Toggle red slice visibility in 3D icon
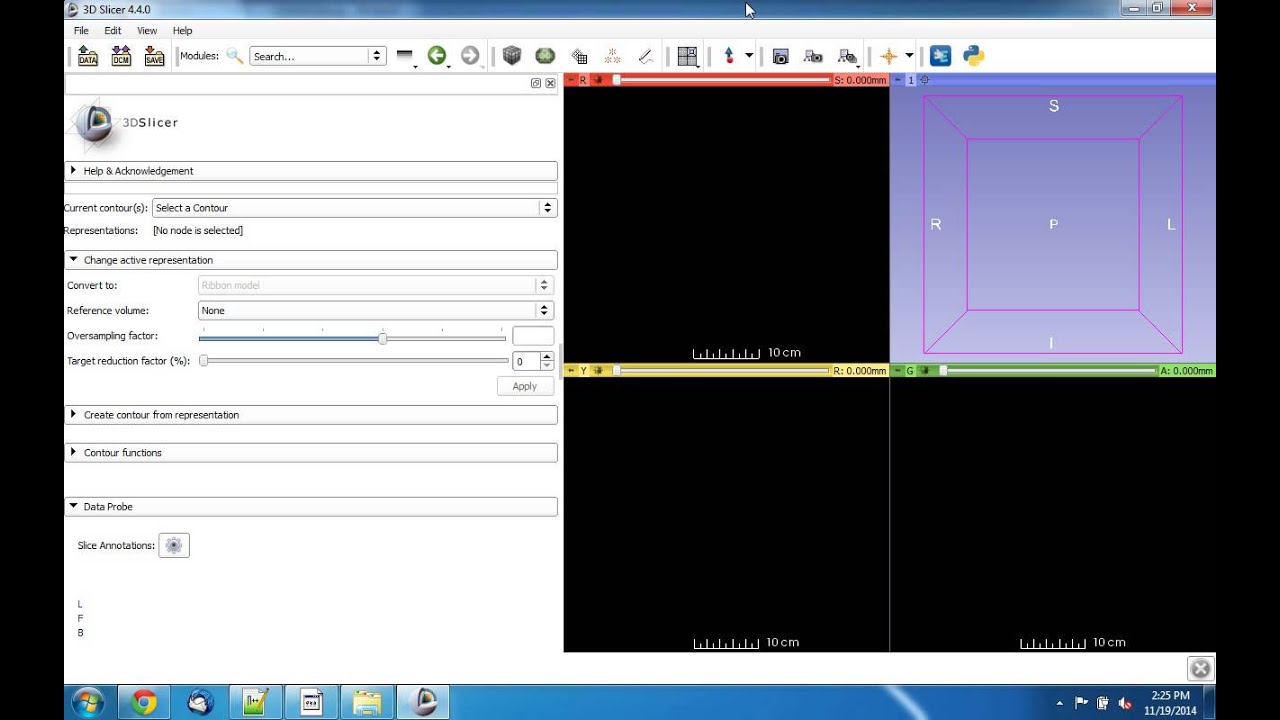1280x720 pixels. tap(598, 80)
